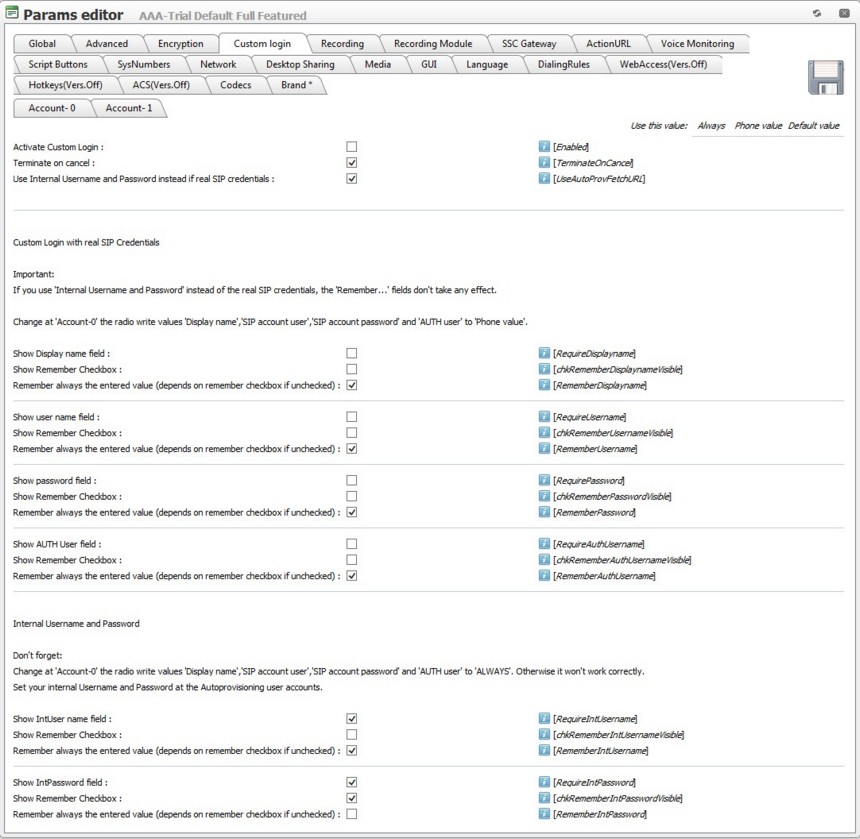The height and width of the screenshot is (839, 860).
Task: Click the refresh icon in title bar
Action: pos(817,13)
